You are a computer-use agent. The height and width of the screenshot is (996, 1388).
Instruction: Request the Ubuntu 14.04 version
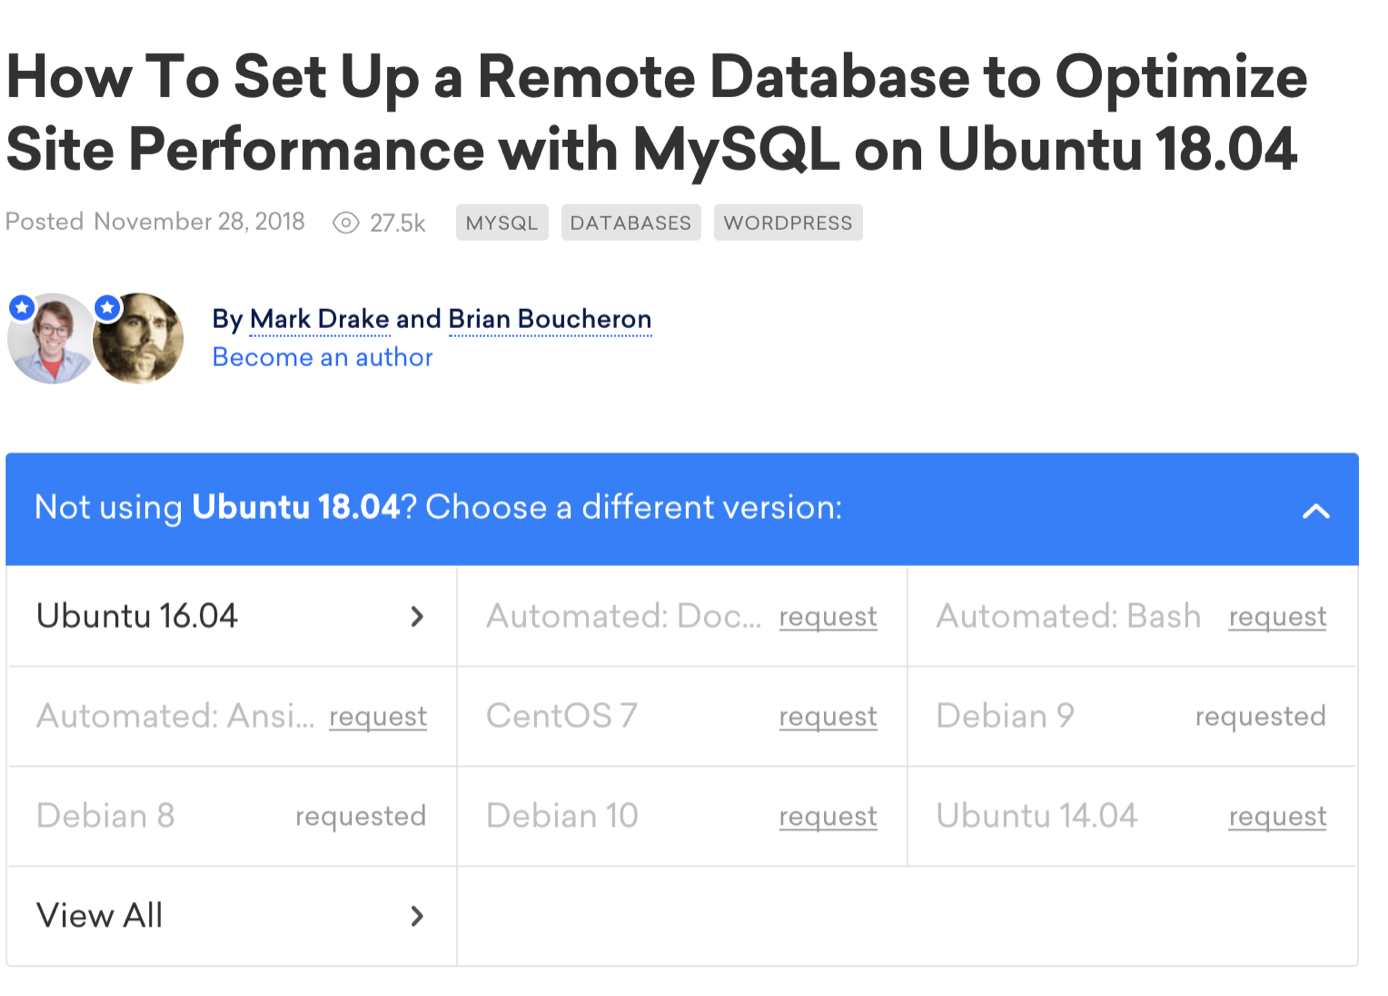pos(1277,817)
